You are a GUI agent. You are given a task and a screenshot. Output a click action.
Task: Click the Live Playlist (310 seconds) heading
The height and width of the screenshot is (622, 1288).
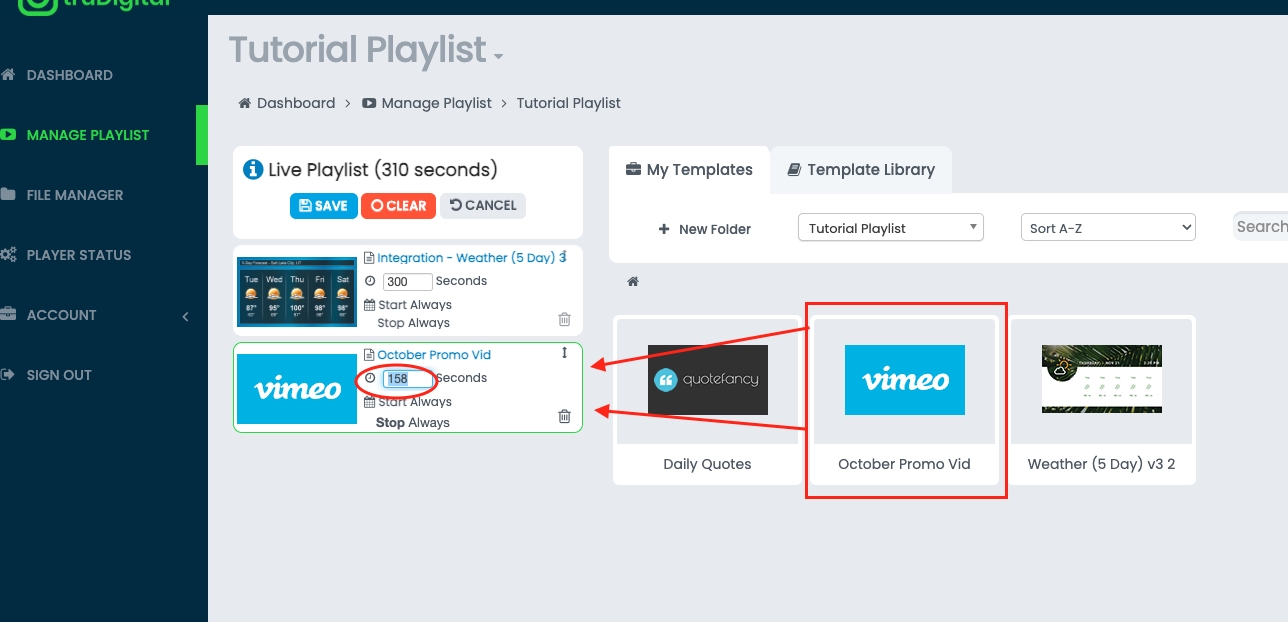coord(383,170)
